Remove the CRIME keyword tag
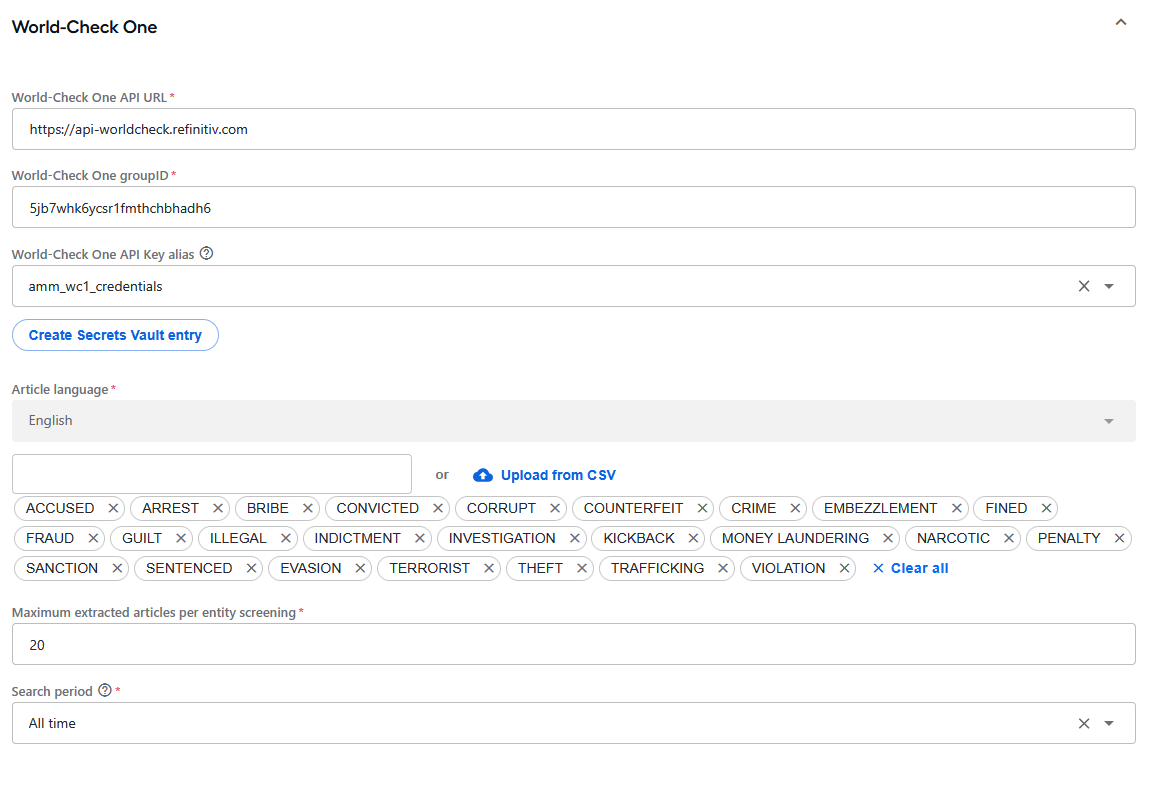The image size is (1150, 786). (x=795, y=508)
